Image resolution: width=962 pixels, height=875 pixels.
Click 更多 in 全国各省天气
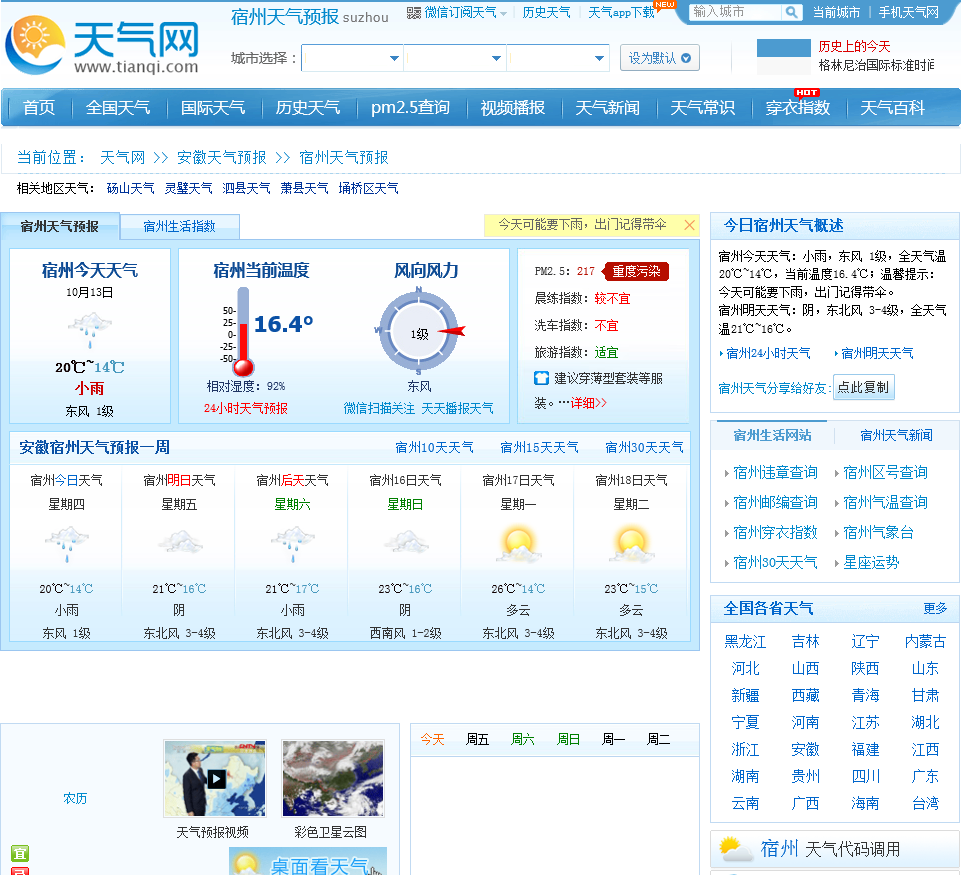pyautogui.click(x=935, y=608)
